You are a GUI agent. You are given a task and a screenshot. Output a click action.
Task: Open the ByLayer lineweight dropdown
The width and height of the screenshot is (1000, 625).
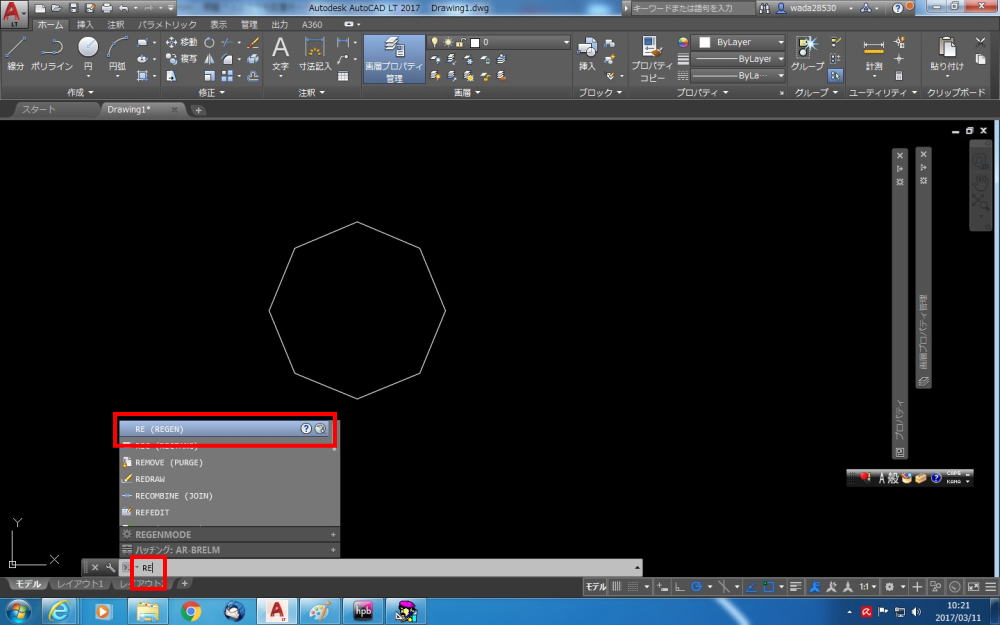point(780,59)
